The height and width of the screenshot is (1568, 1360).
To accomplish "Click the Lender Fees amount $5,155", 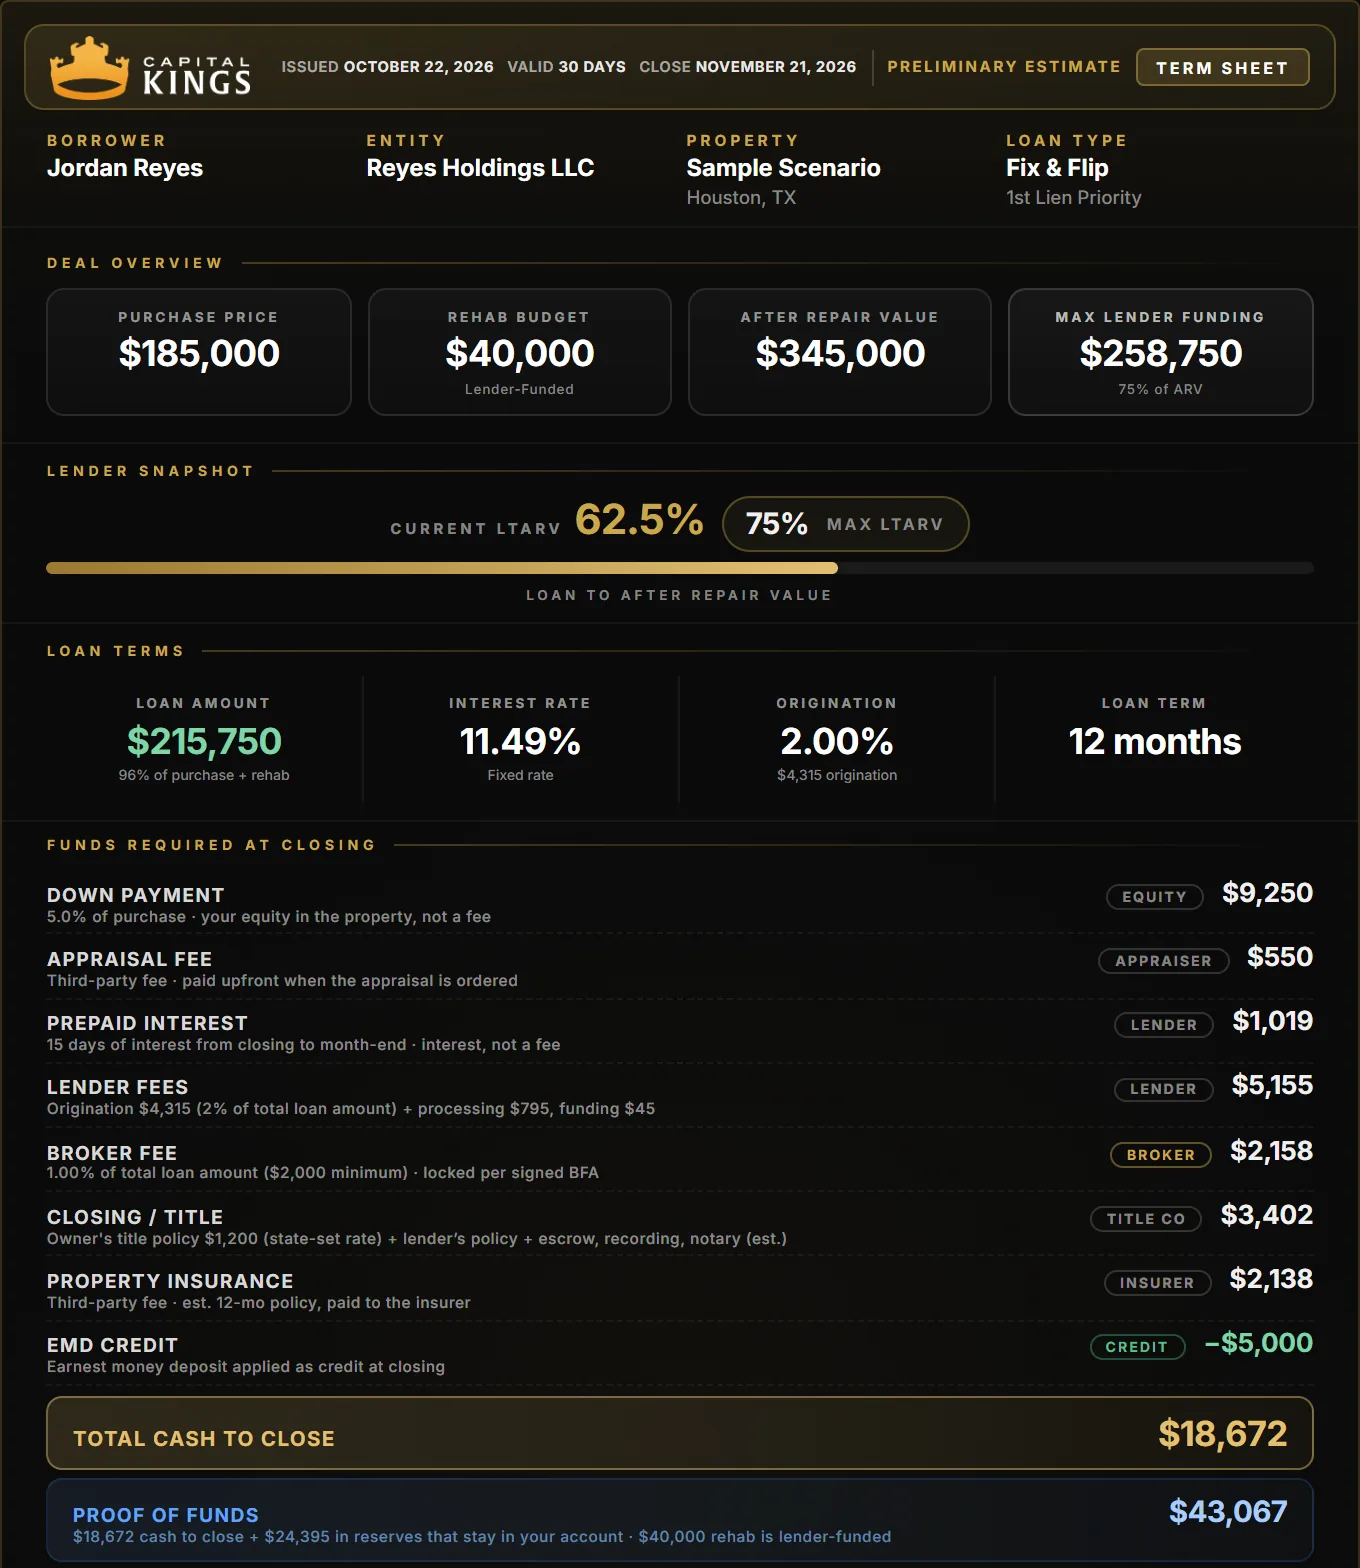I will click(1272, 1085).
